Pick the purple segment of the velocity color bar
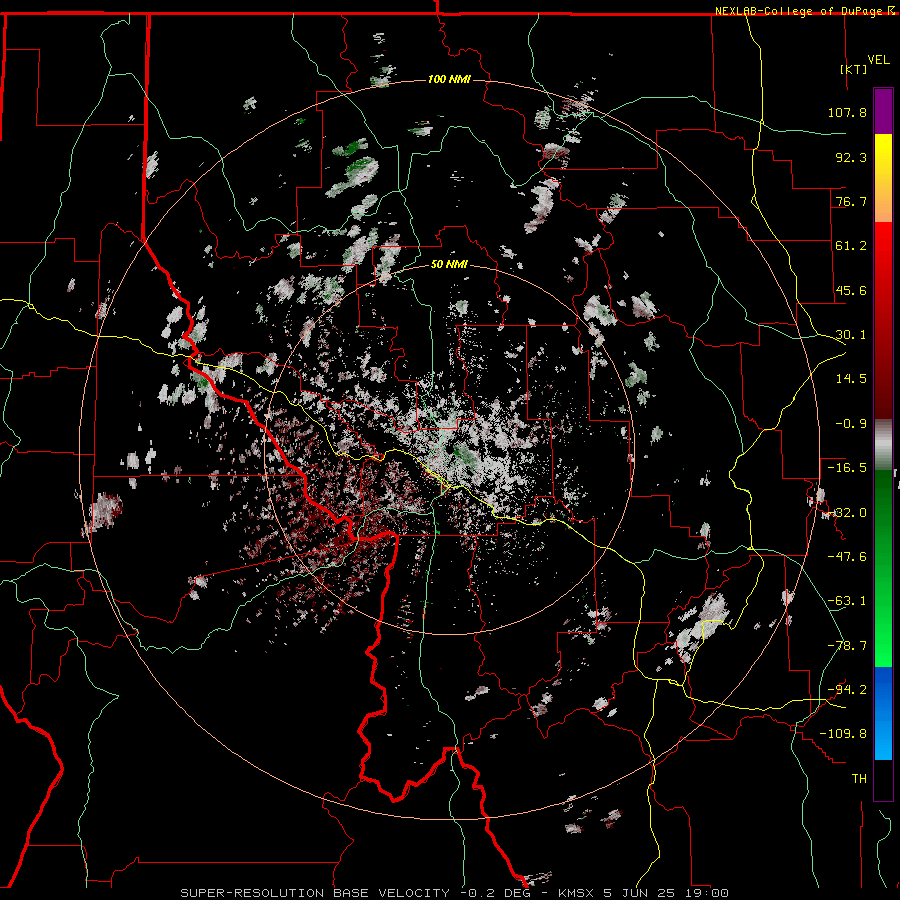The height and width of the screenshot is (900, 900). (883, 111)
